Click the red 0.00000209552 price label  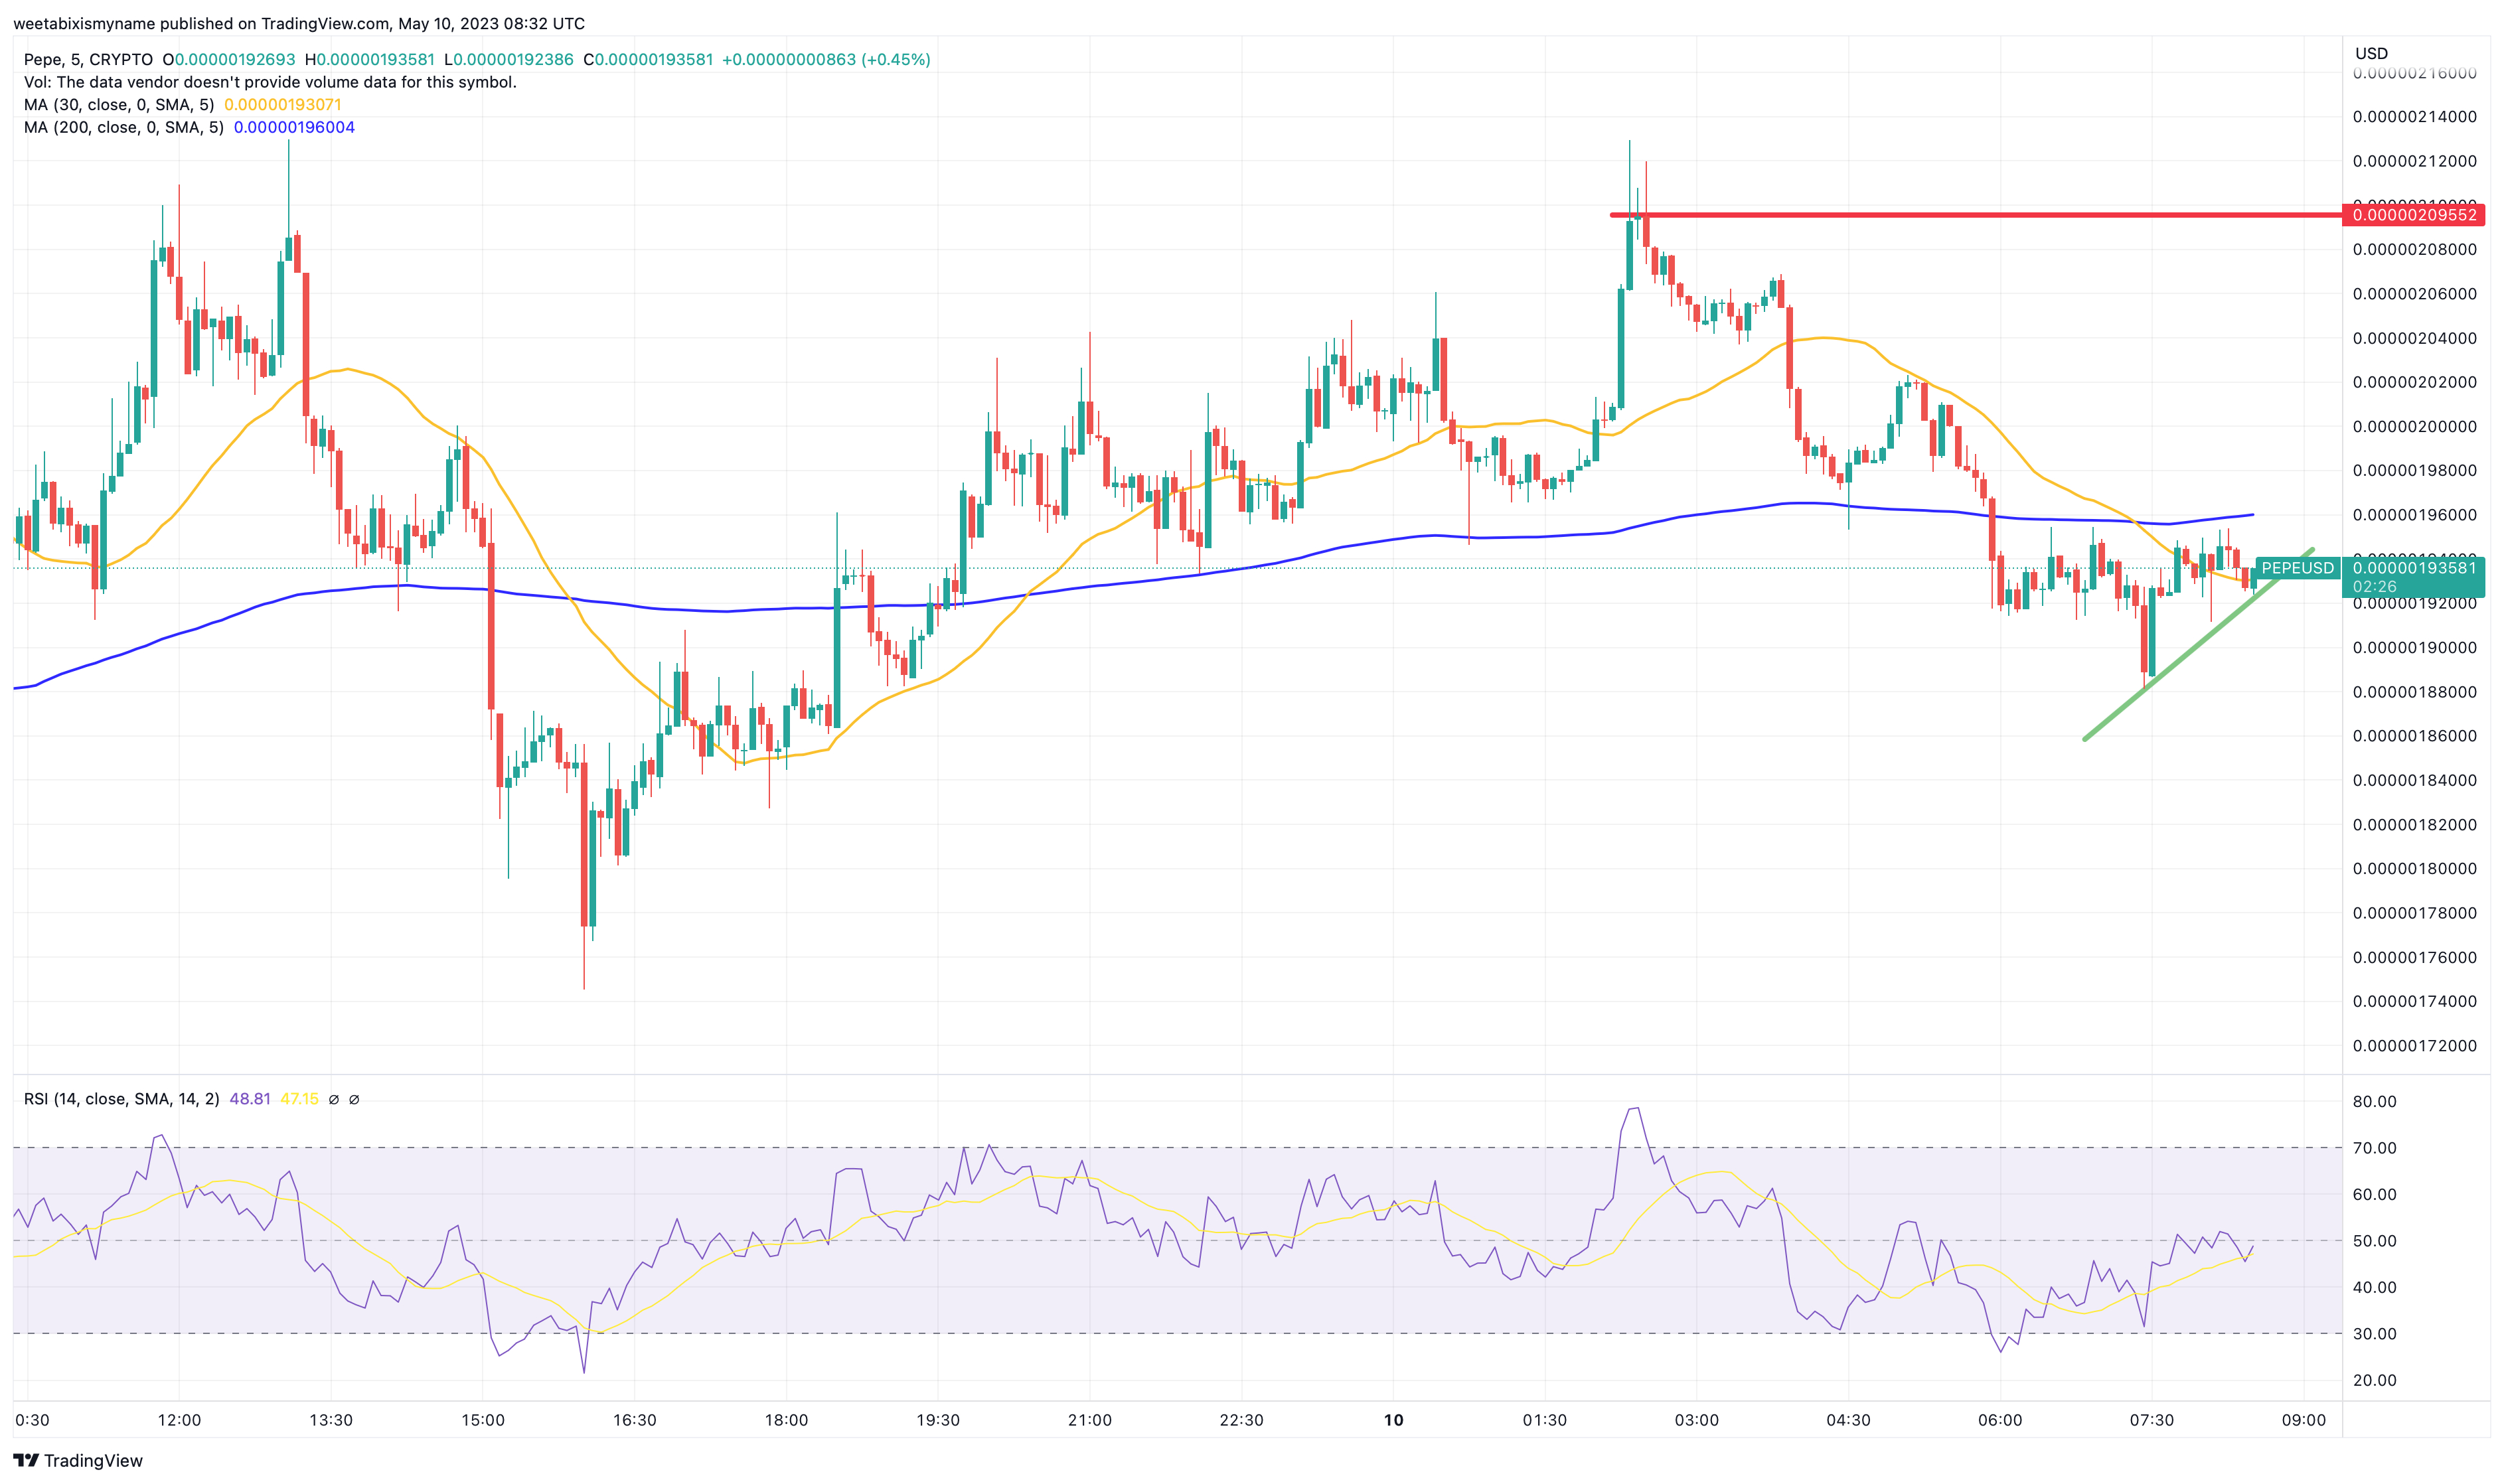pos(2415,215)
